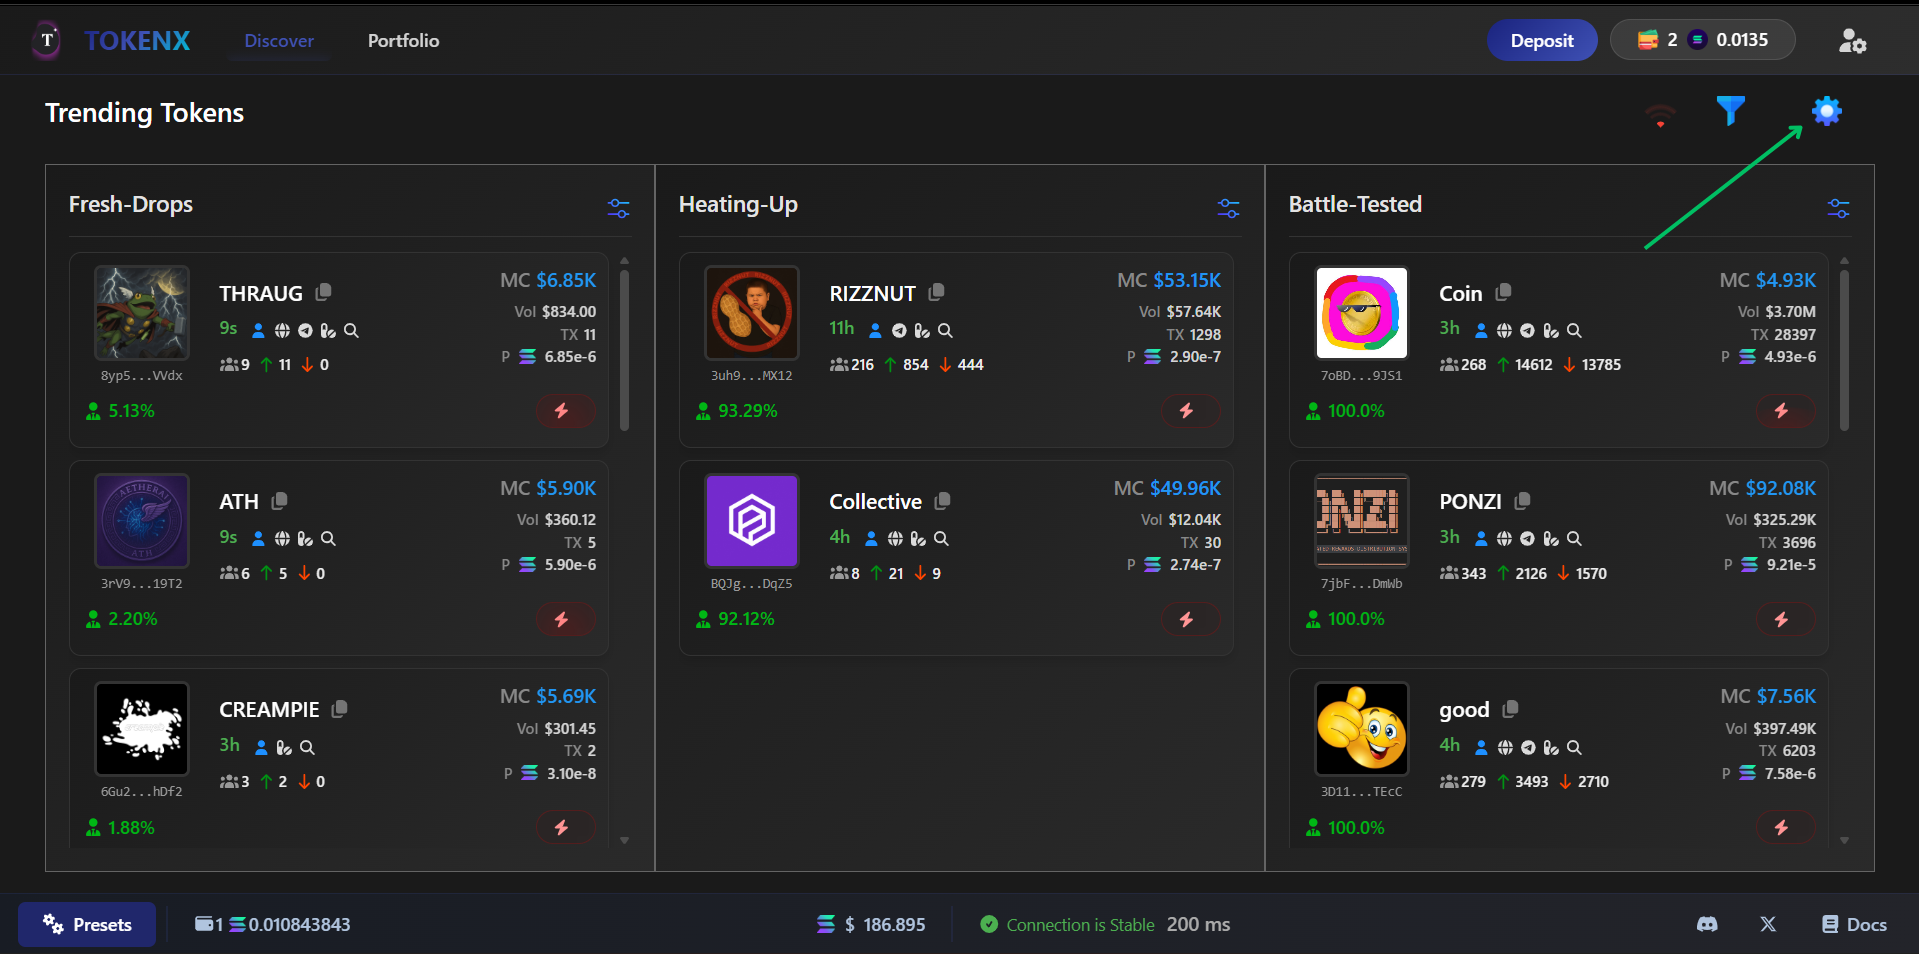The width and height of the screenshot is (1919, 954).
Task: Search the CREAMPIE token via magnifier icon
Action: point(308,747)
